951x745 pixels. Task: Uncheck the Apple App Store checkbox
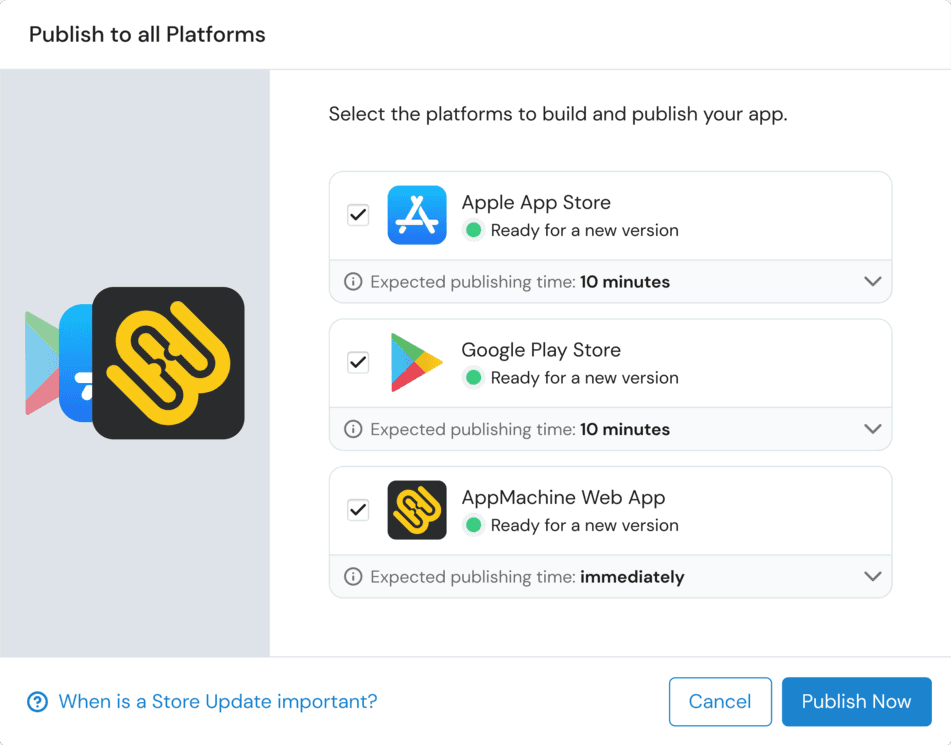point(357,214)
